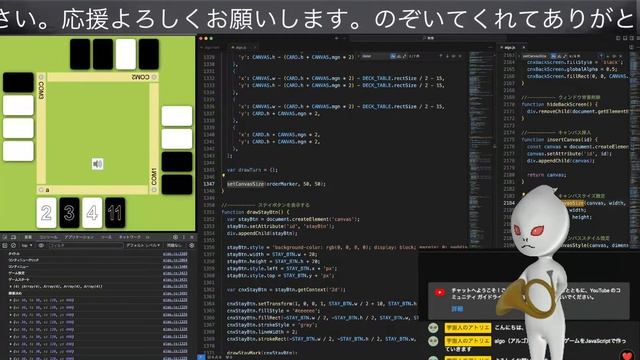Go back with VS Code navigation arrow
Viewport: 640px width, 360px height.
(336, 38)
